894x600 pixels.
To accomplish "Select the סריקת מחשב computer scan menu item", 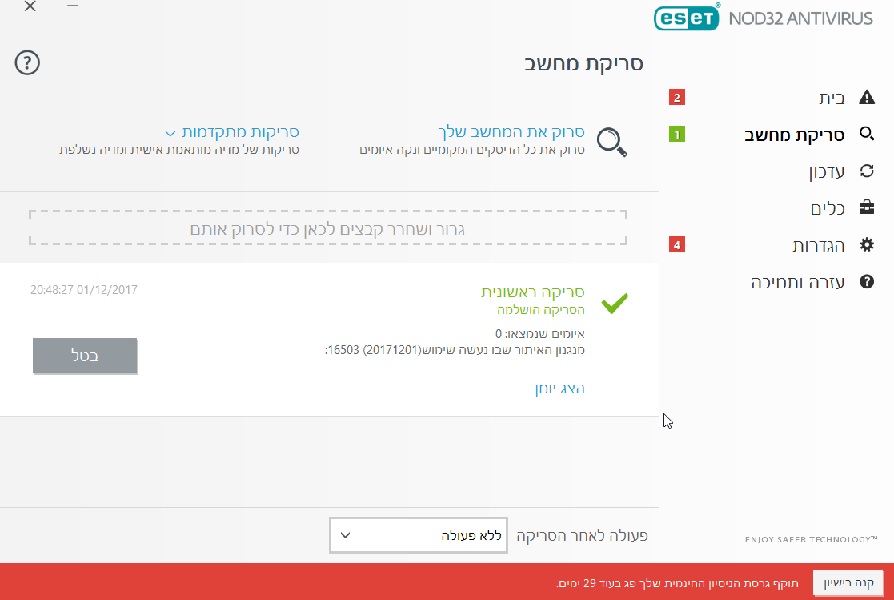I will [x=796, y=134].
